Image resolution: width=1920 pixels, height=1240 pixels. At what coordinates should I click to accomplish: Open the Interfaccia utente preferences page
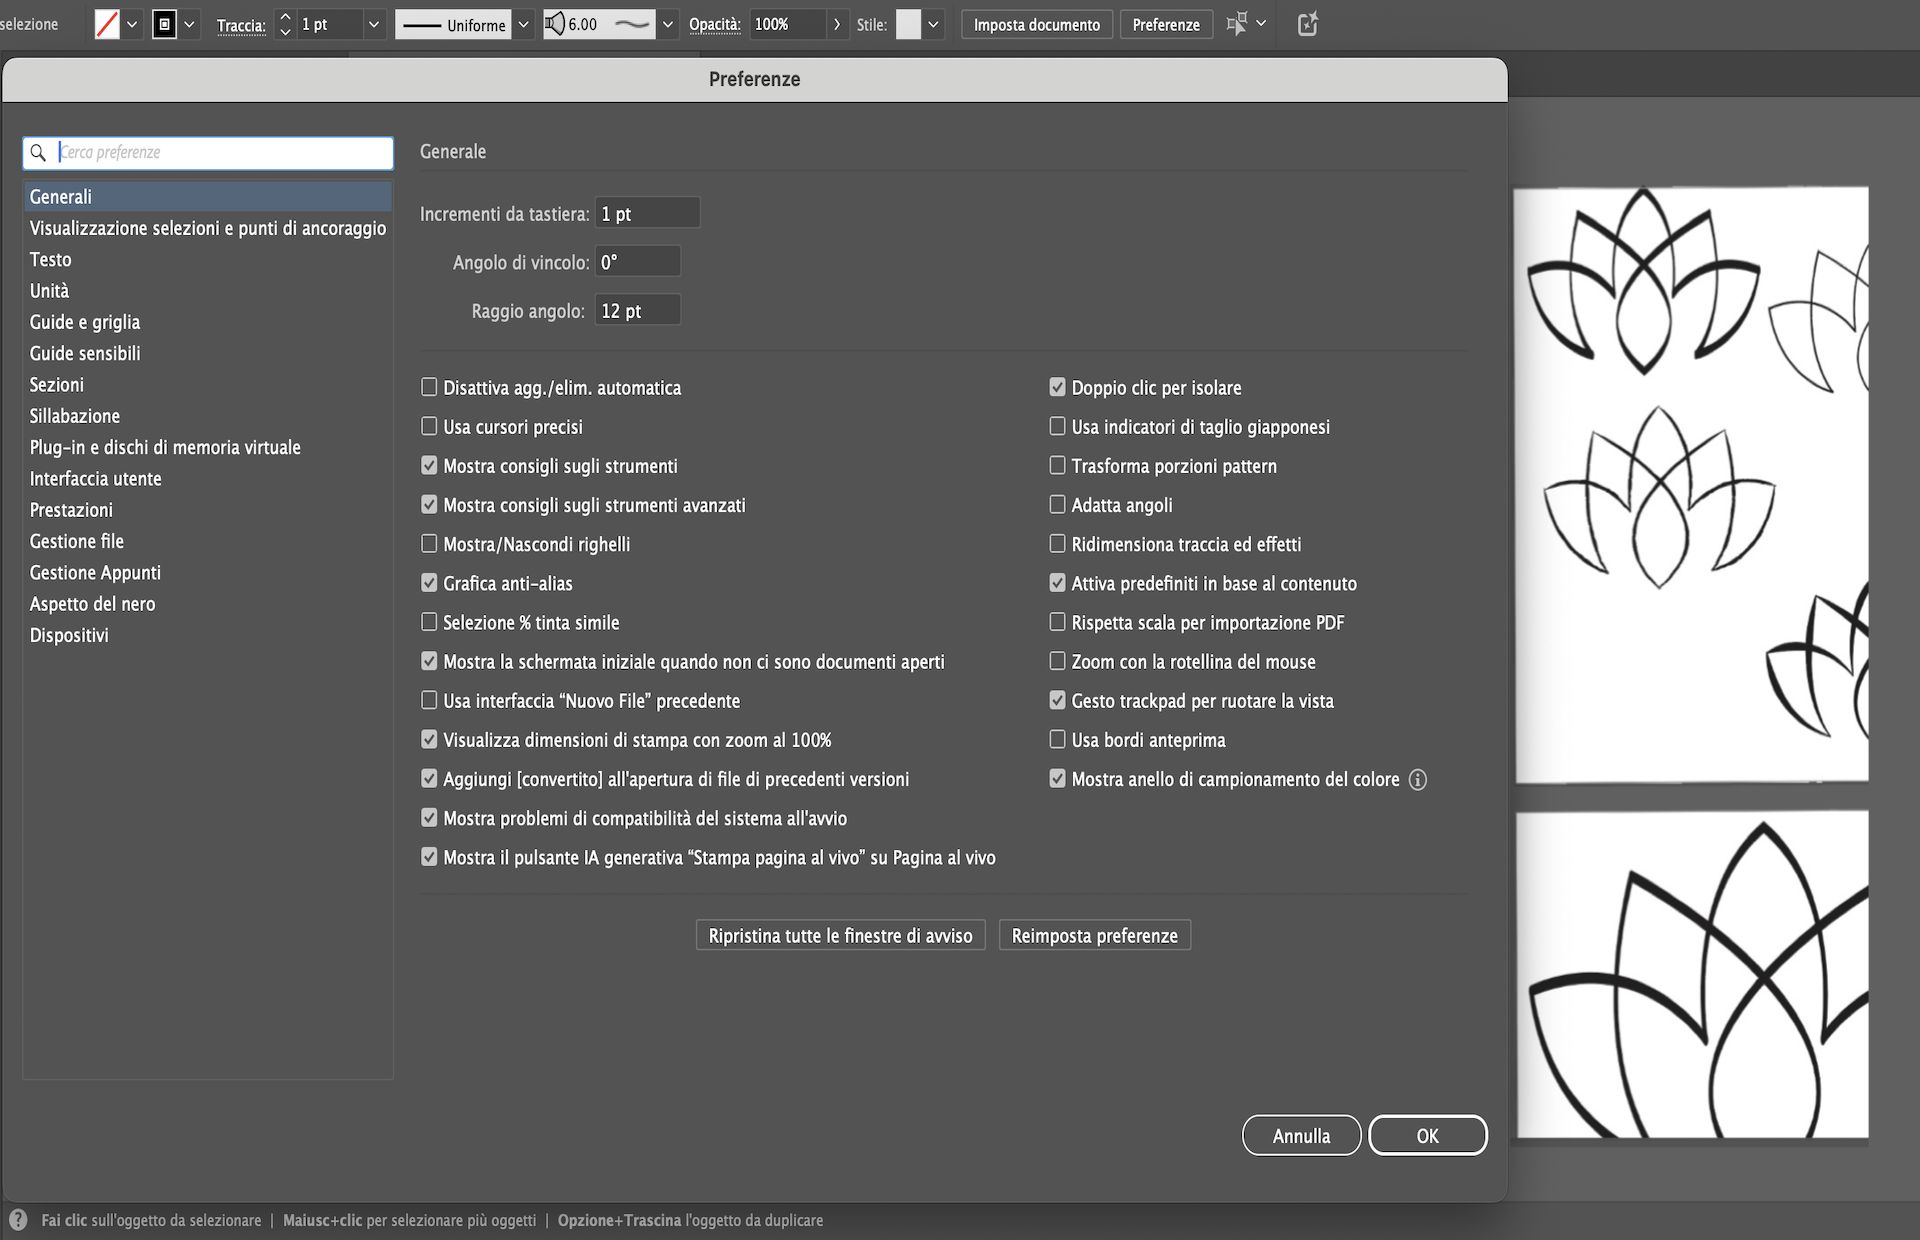tap(95, 478)
